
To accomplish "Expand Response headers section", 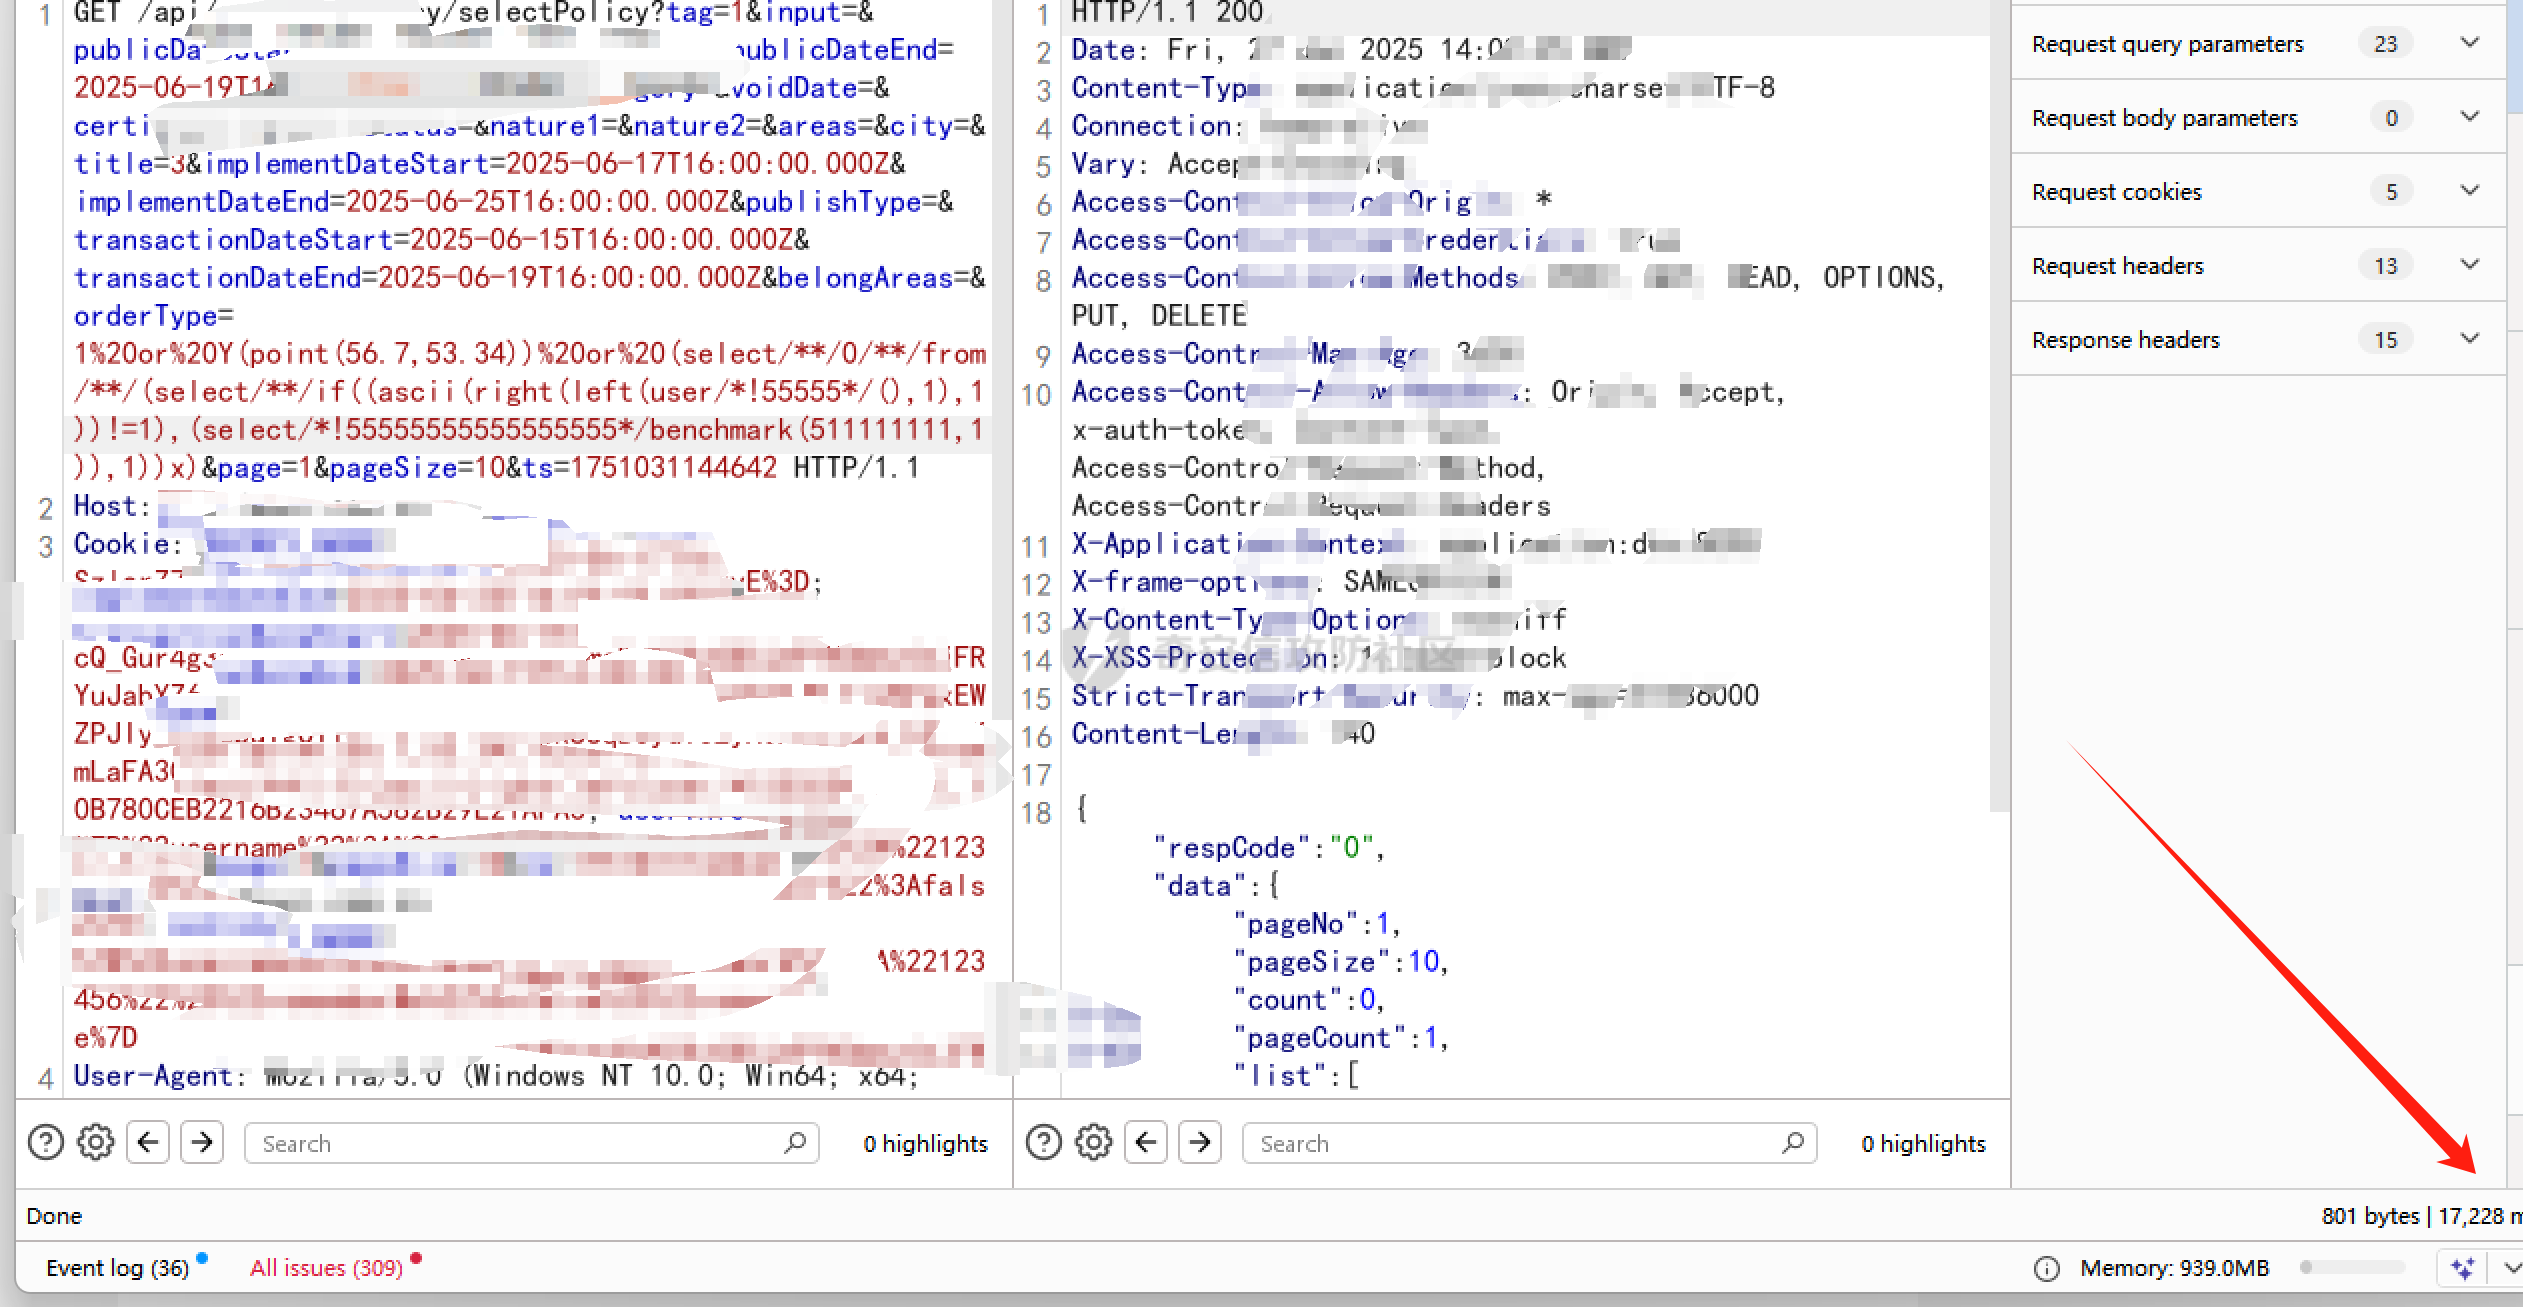I will 2469,339.
